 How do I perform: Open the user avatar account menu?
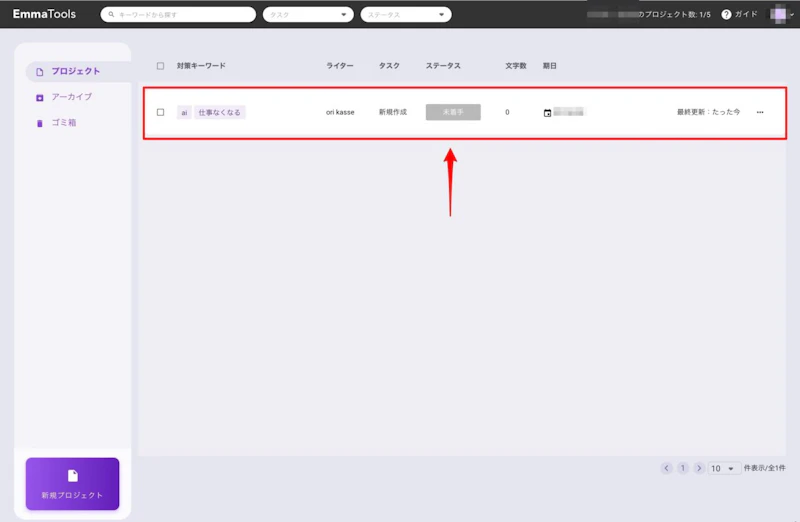click(781, 14)
